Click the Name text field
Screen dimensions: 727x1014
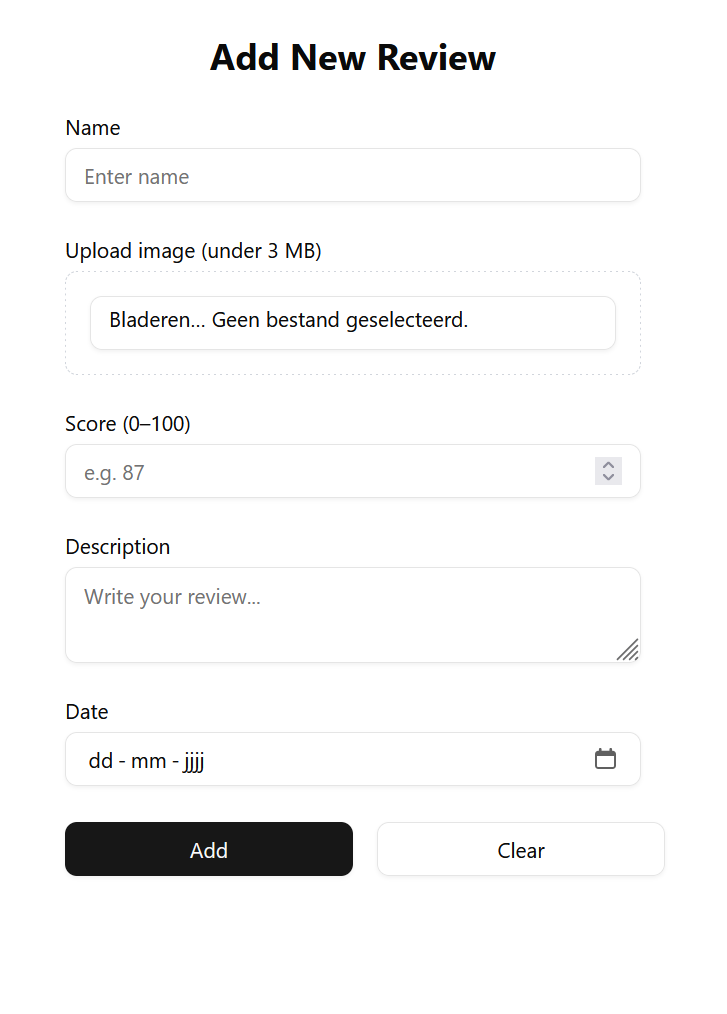point(352,176)
